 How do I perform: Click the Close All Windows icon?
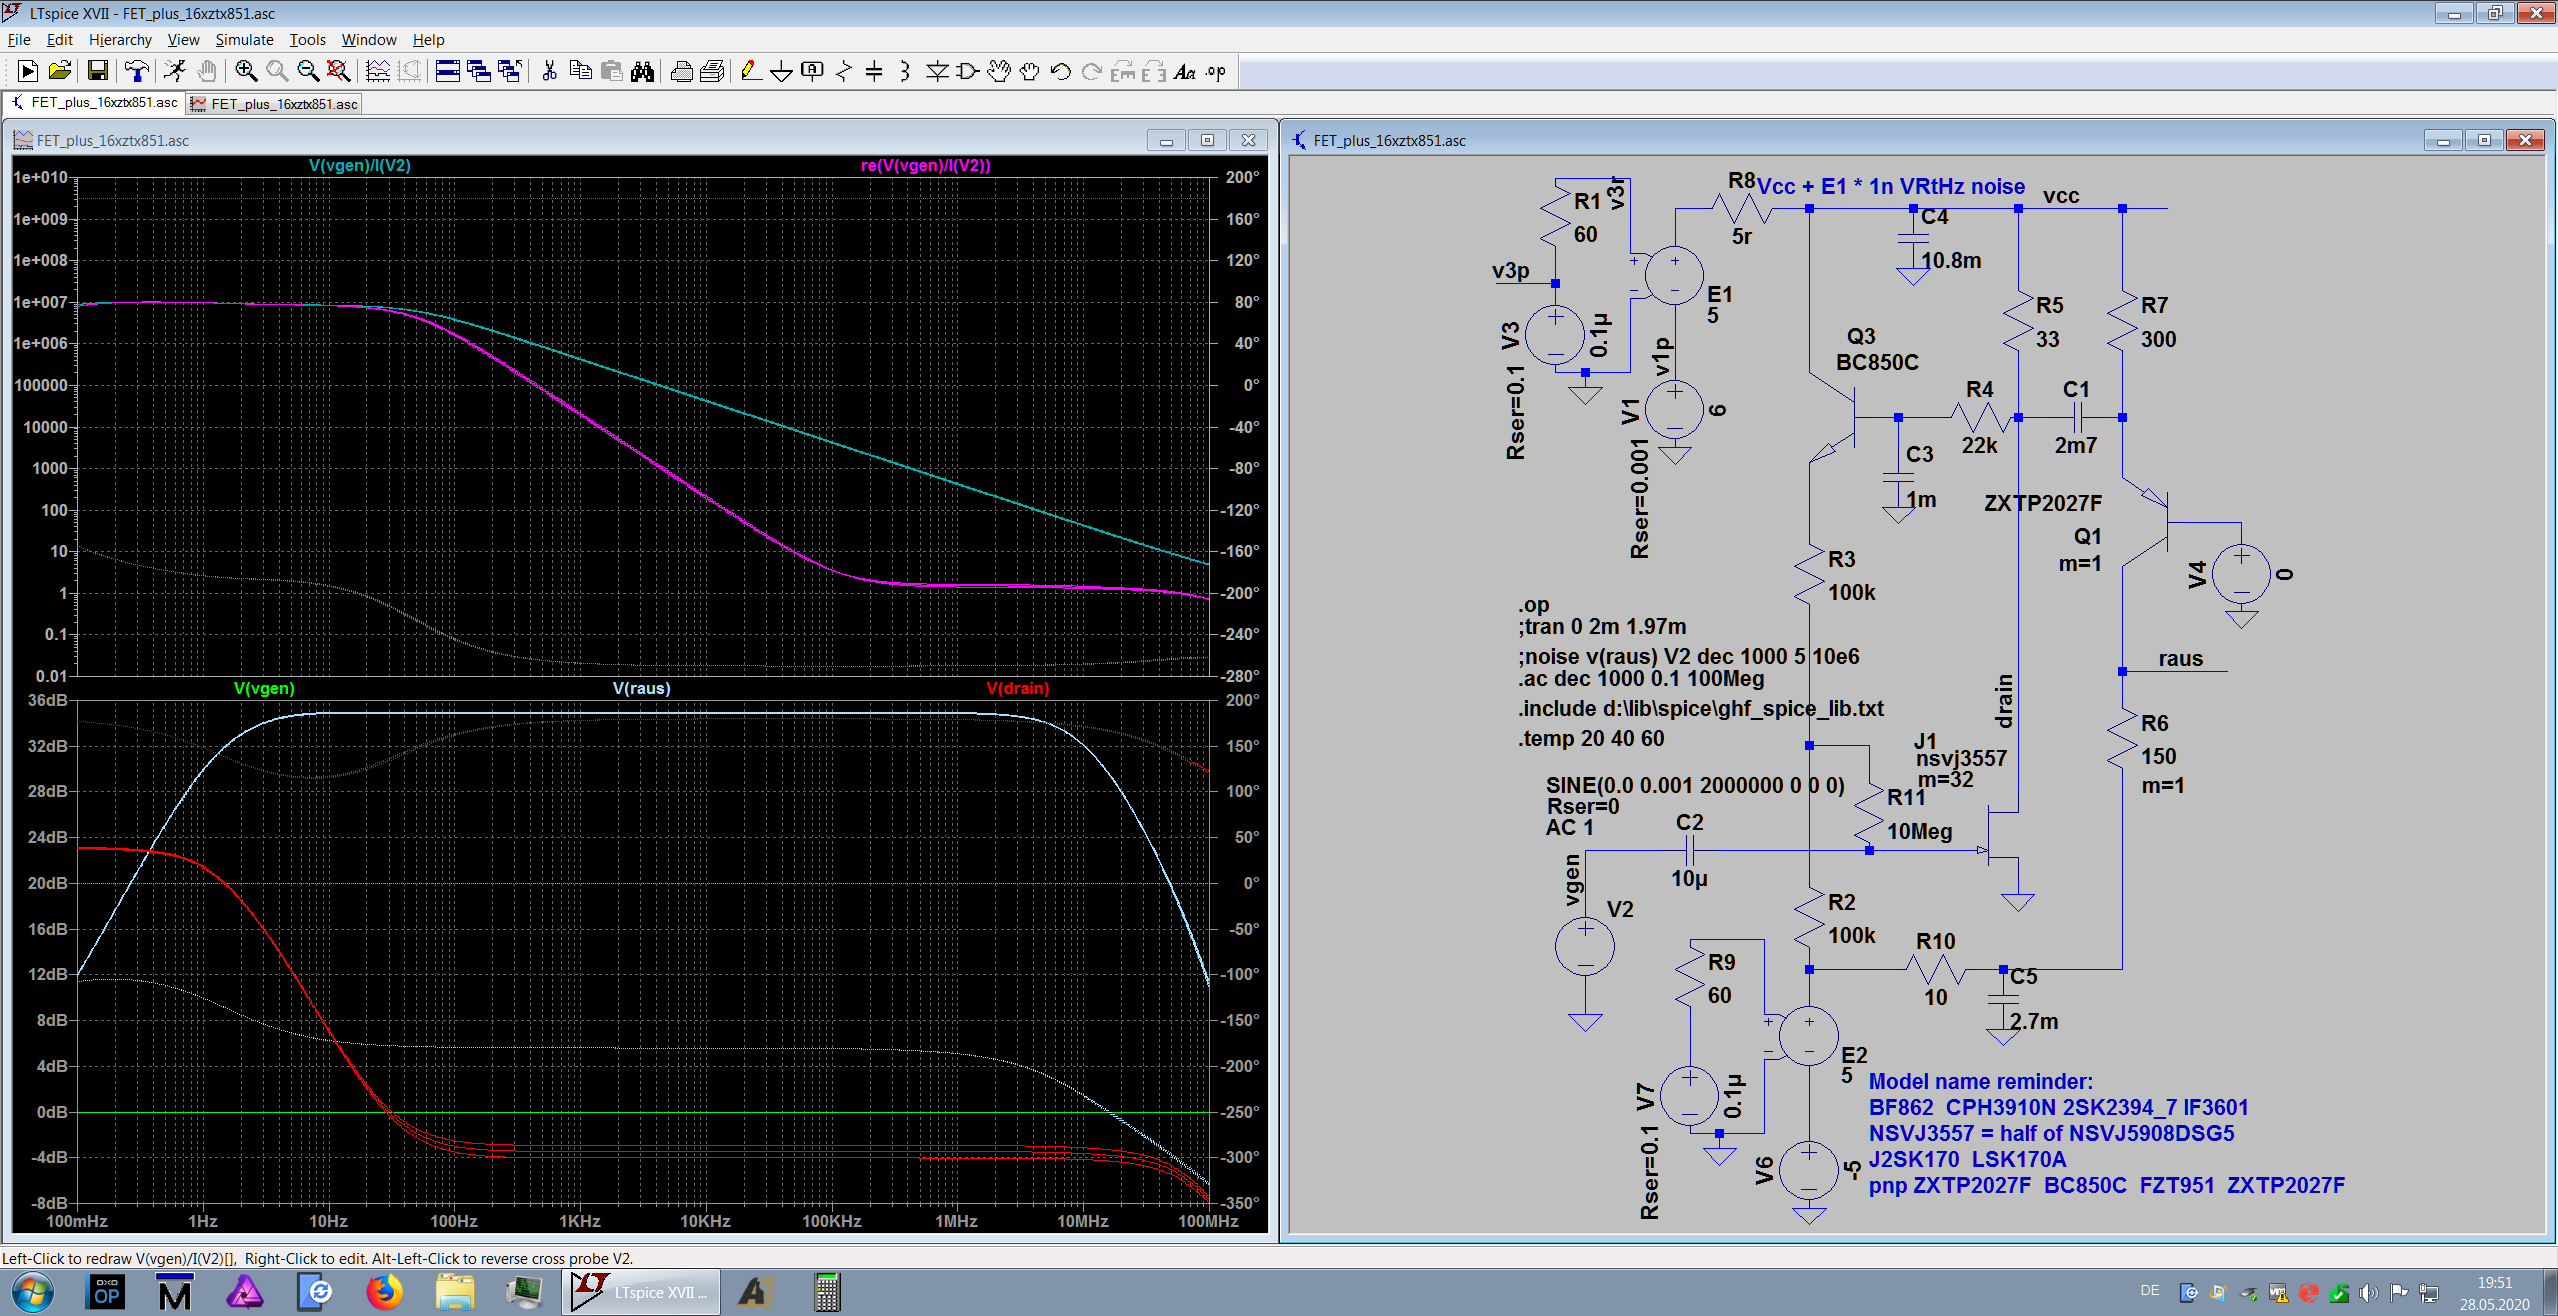tap(510, 71)
